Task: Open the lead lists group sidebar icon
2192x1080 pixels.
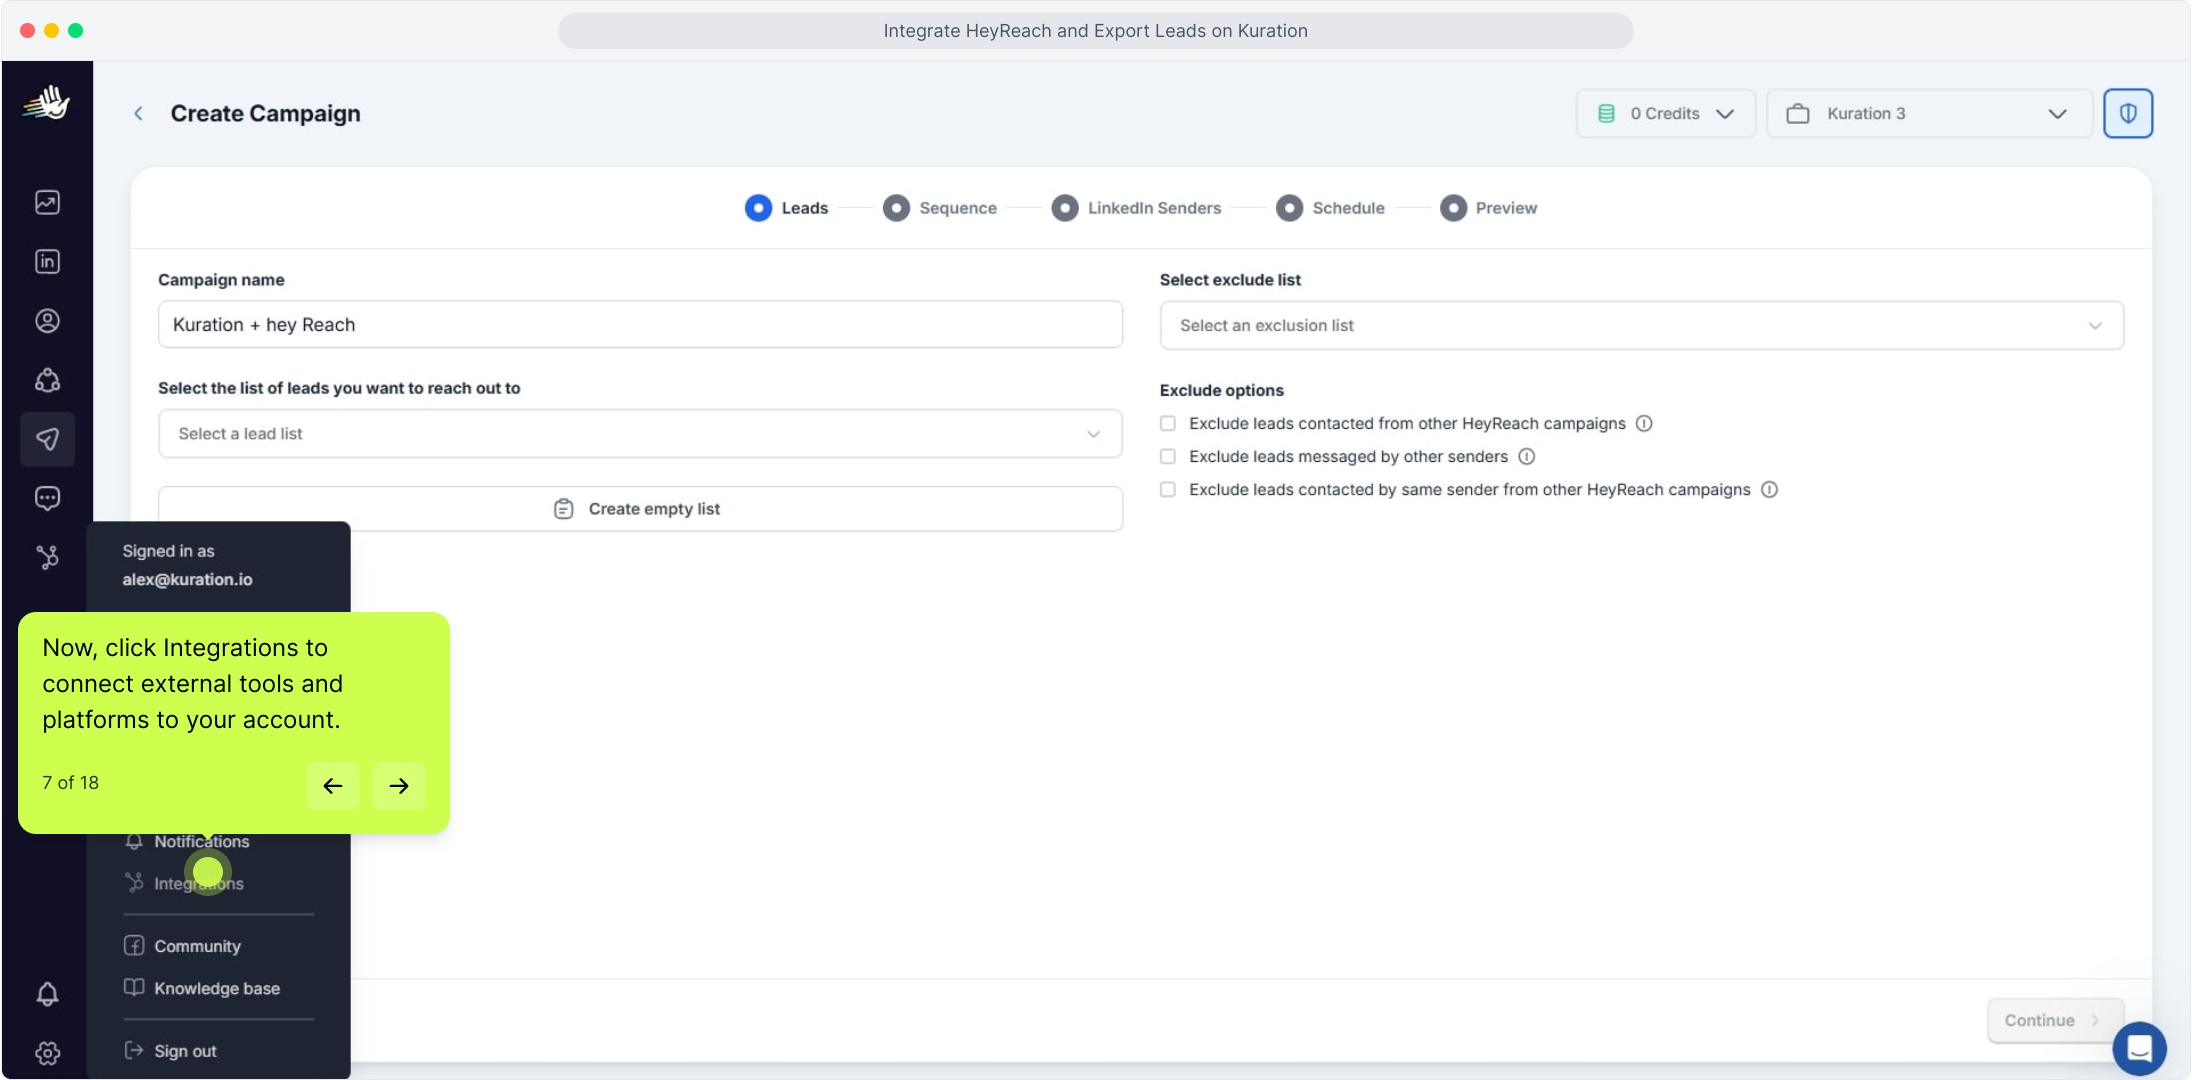Action: (47, 380)
